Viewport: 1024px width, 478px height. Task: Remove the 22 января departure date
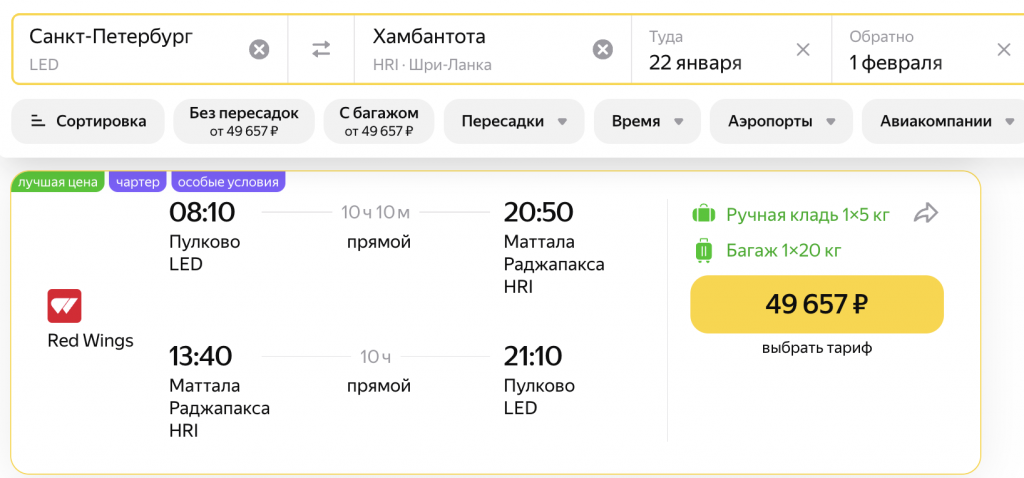tap(803, 49)
